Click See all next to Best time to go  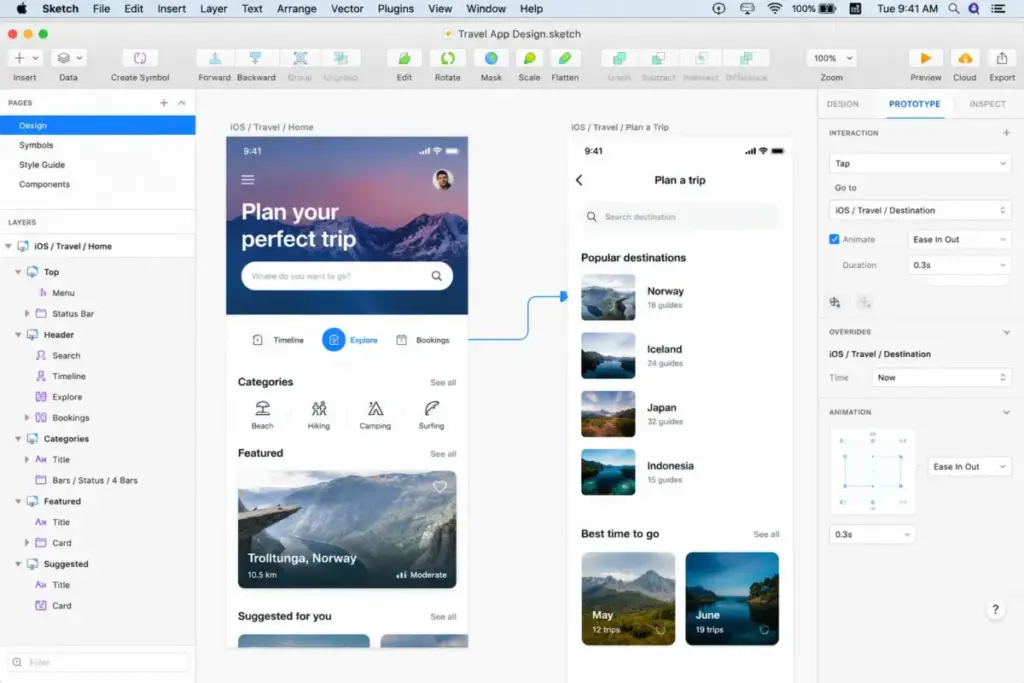coord(766,534)
